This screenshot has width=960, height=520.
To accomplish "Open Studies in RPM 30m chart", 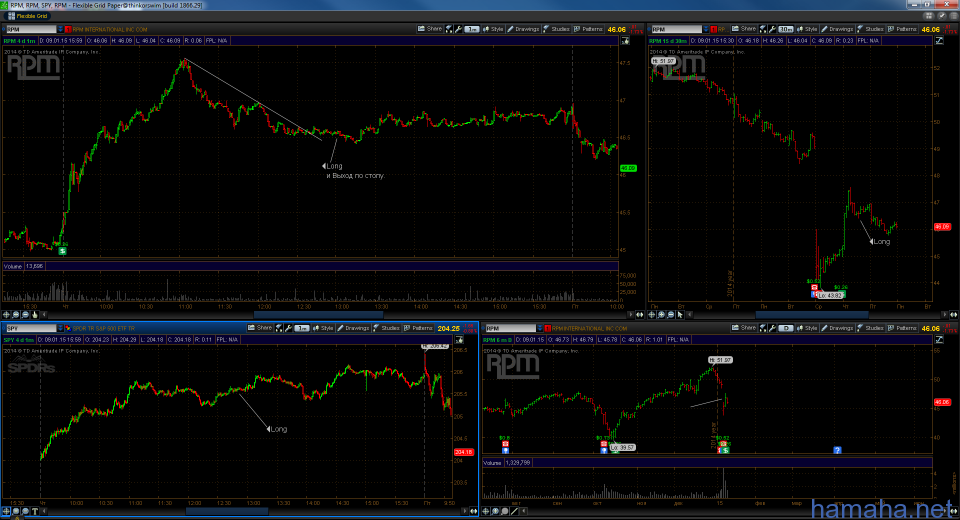I will pos(870,29).
